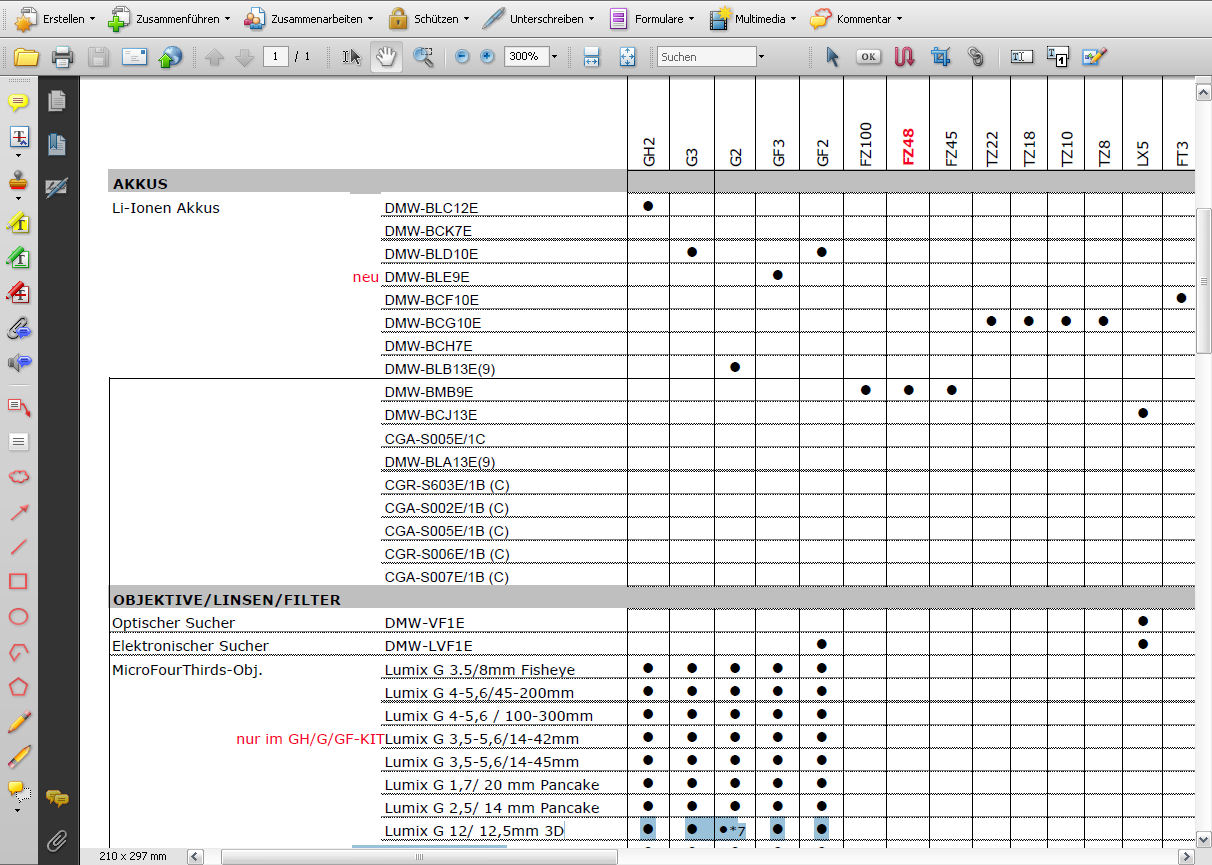Fit entire page in window

click(x=627, y=57)
